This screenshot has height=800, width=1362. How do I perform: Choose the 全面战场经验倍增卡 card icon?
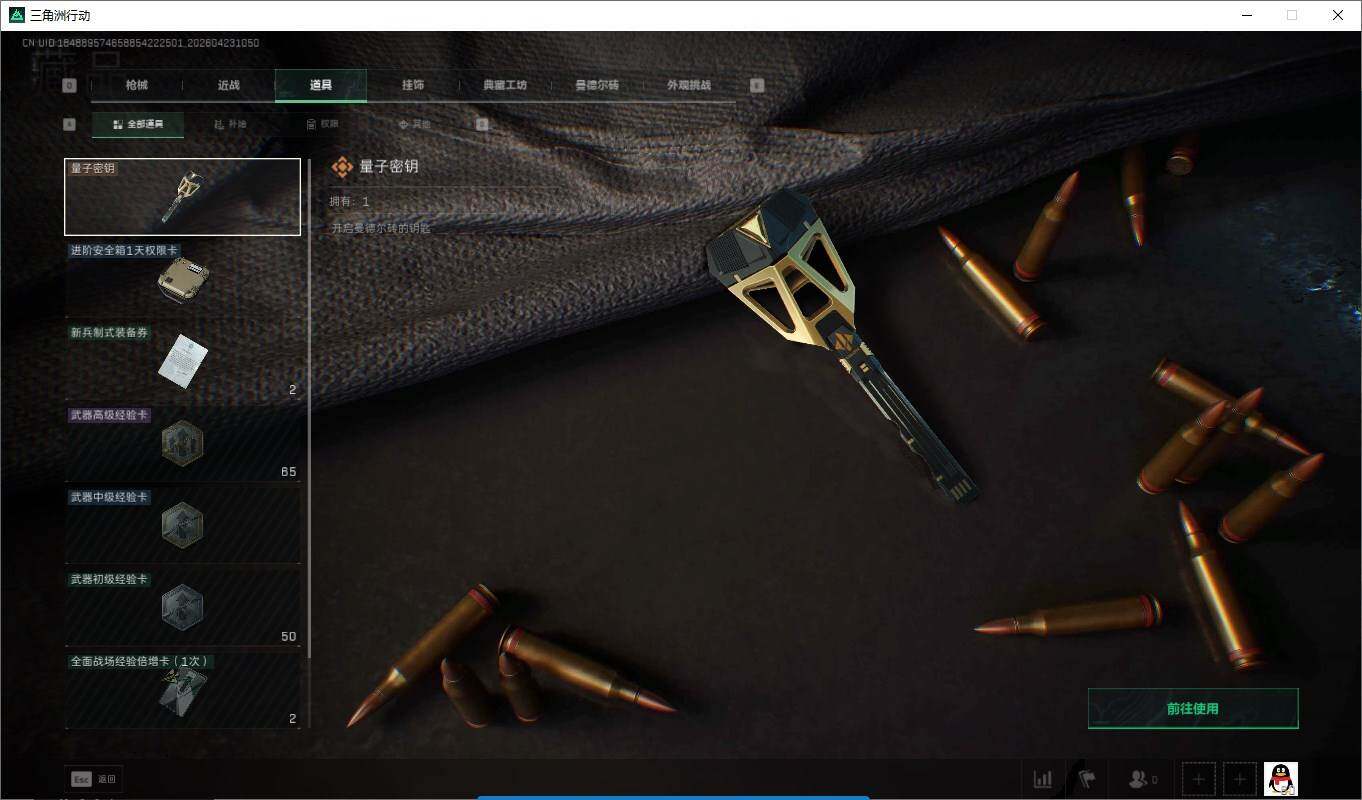(183, 694)
